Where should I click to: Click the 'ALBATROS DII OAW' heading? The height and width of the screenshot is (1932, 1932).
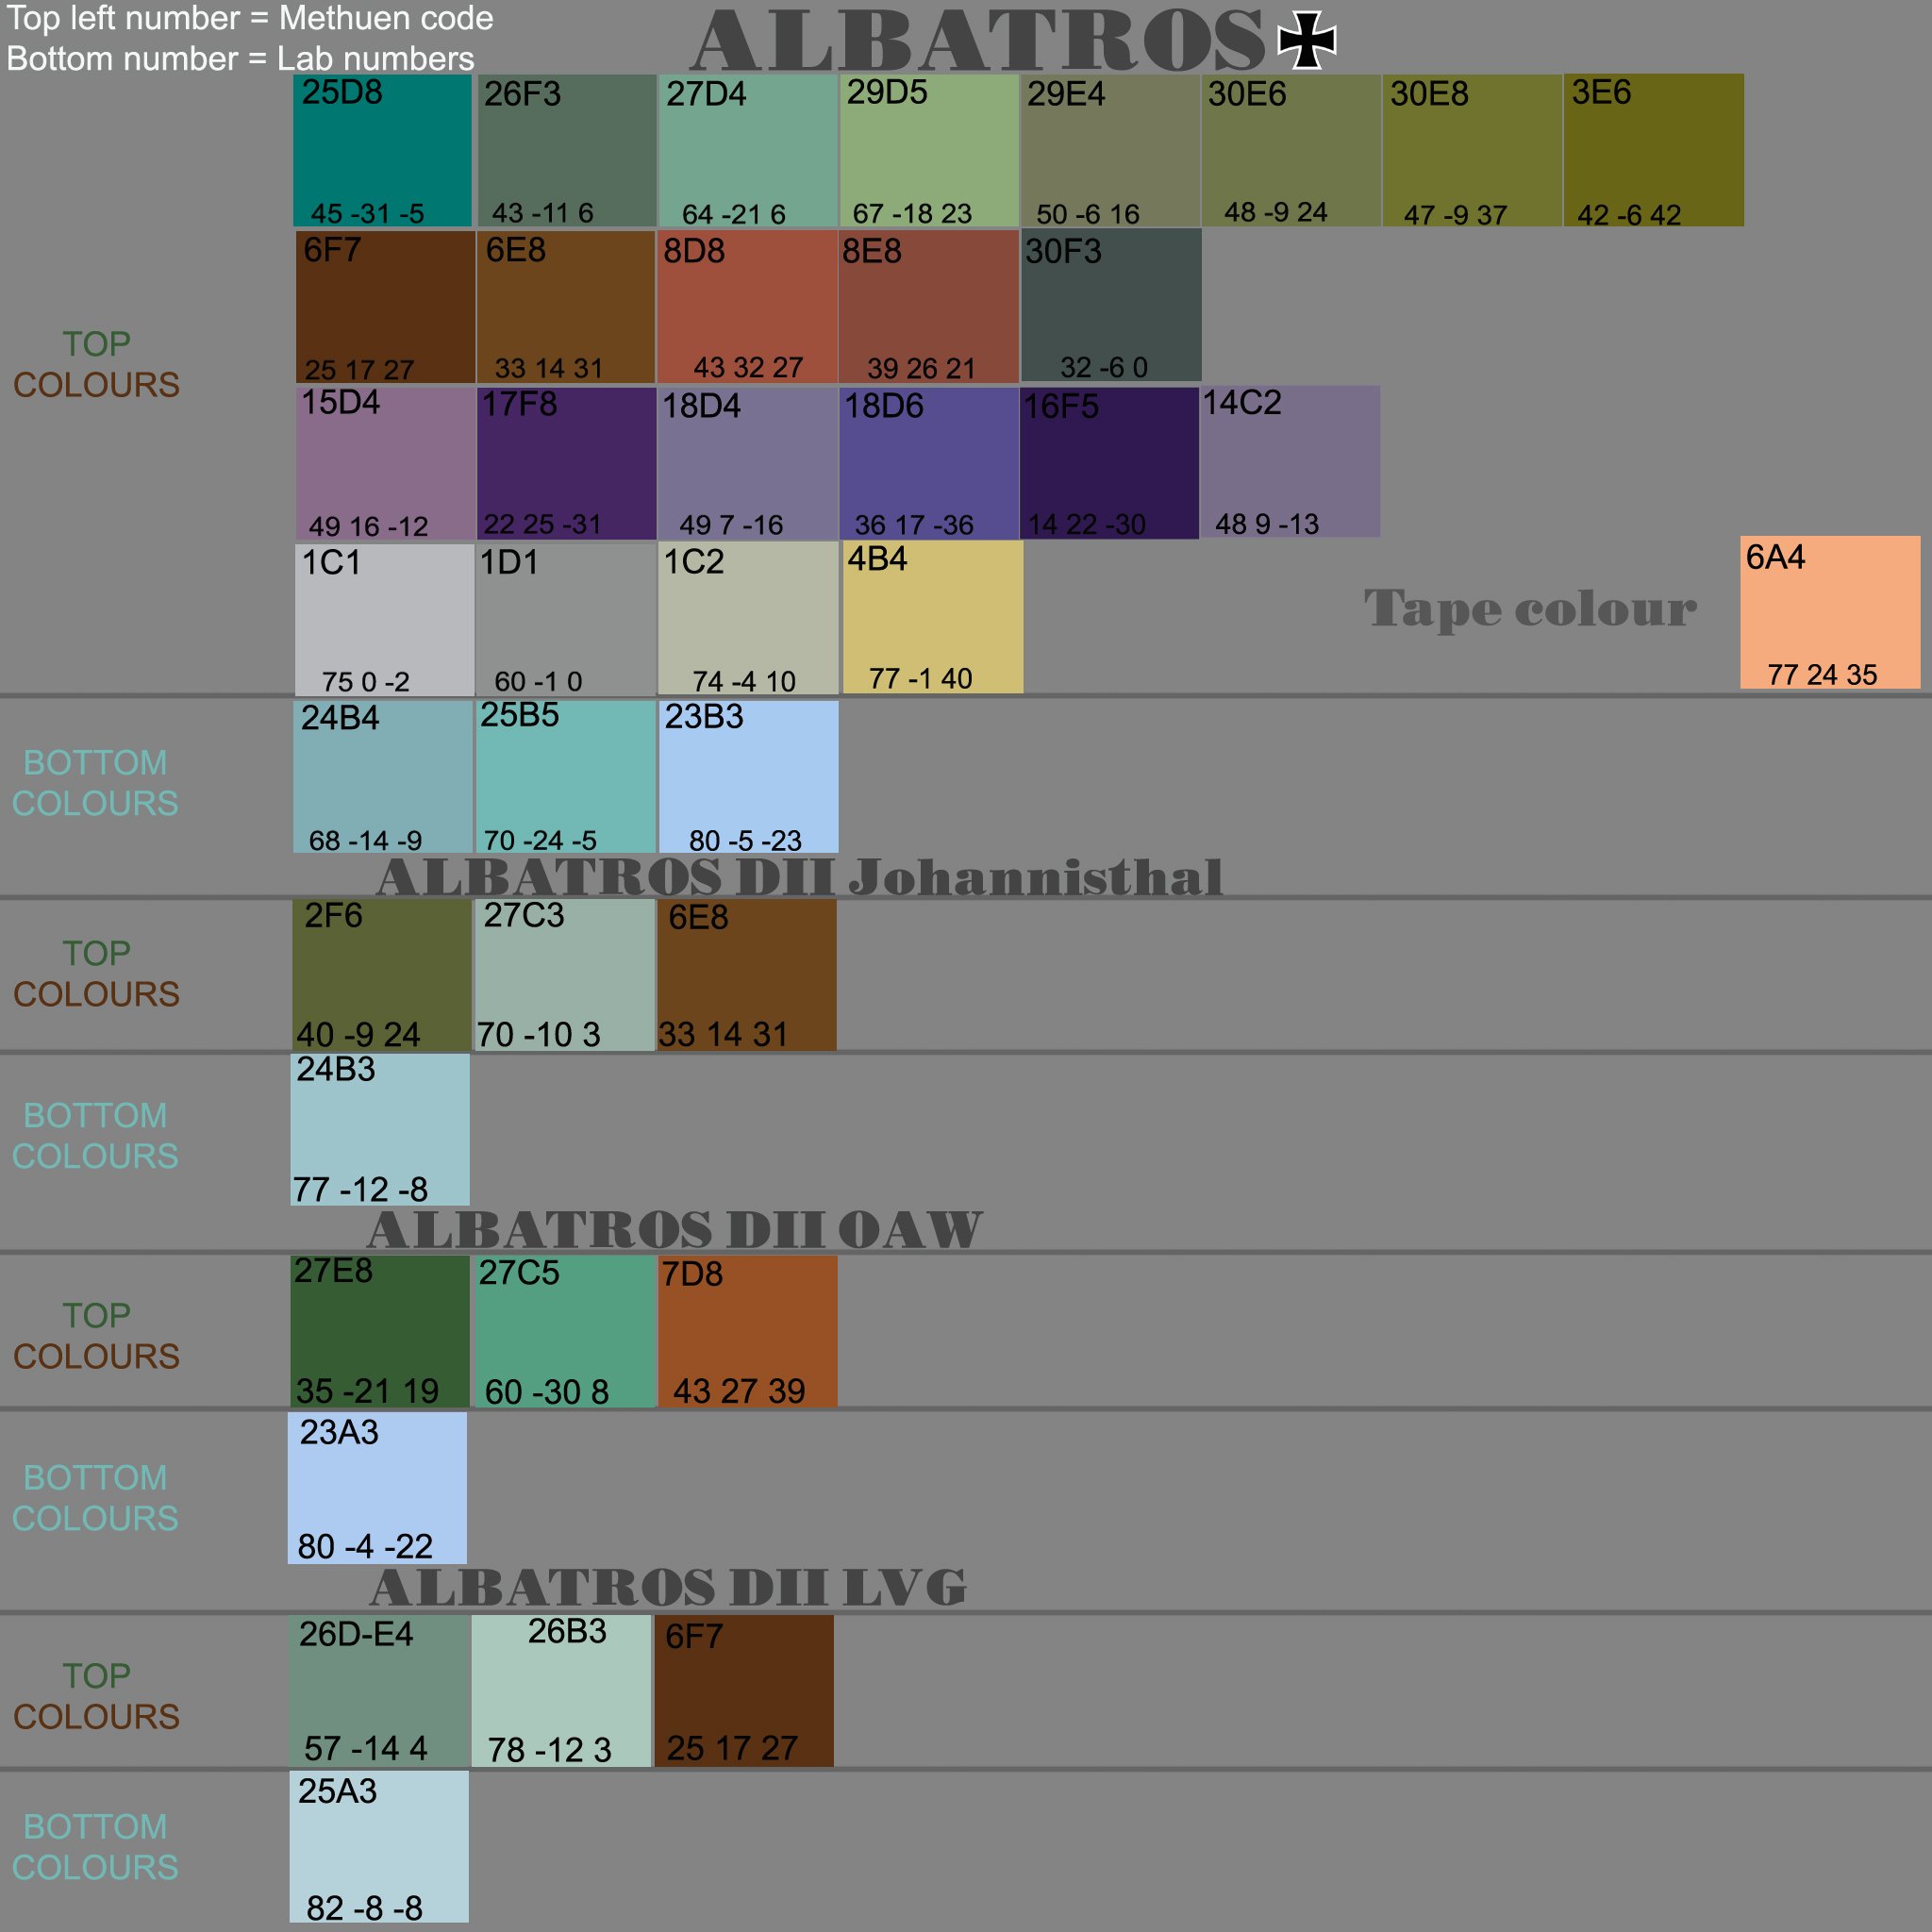pos(675,1230)
